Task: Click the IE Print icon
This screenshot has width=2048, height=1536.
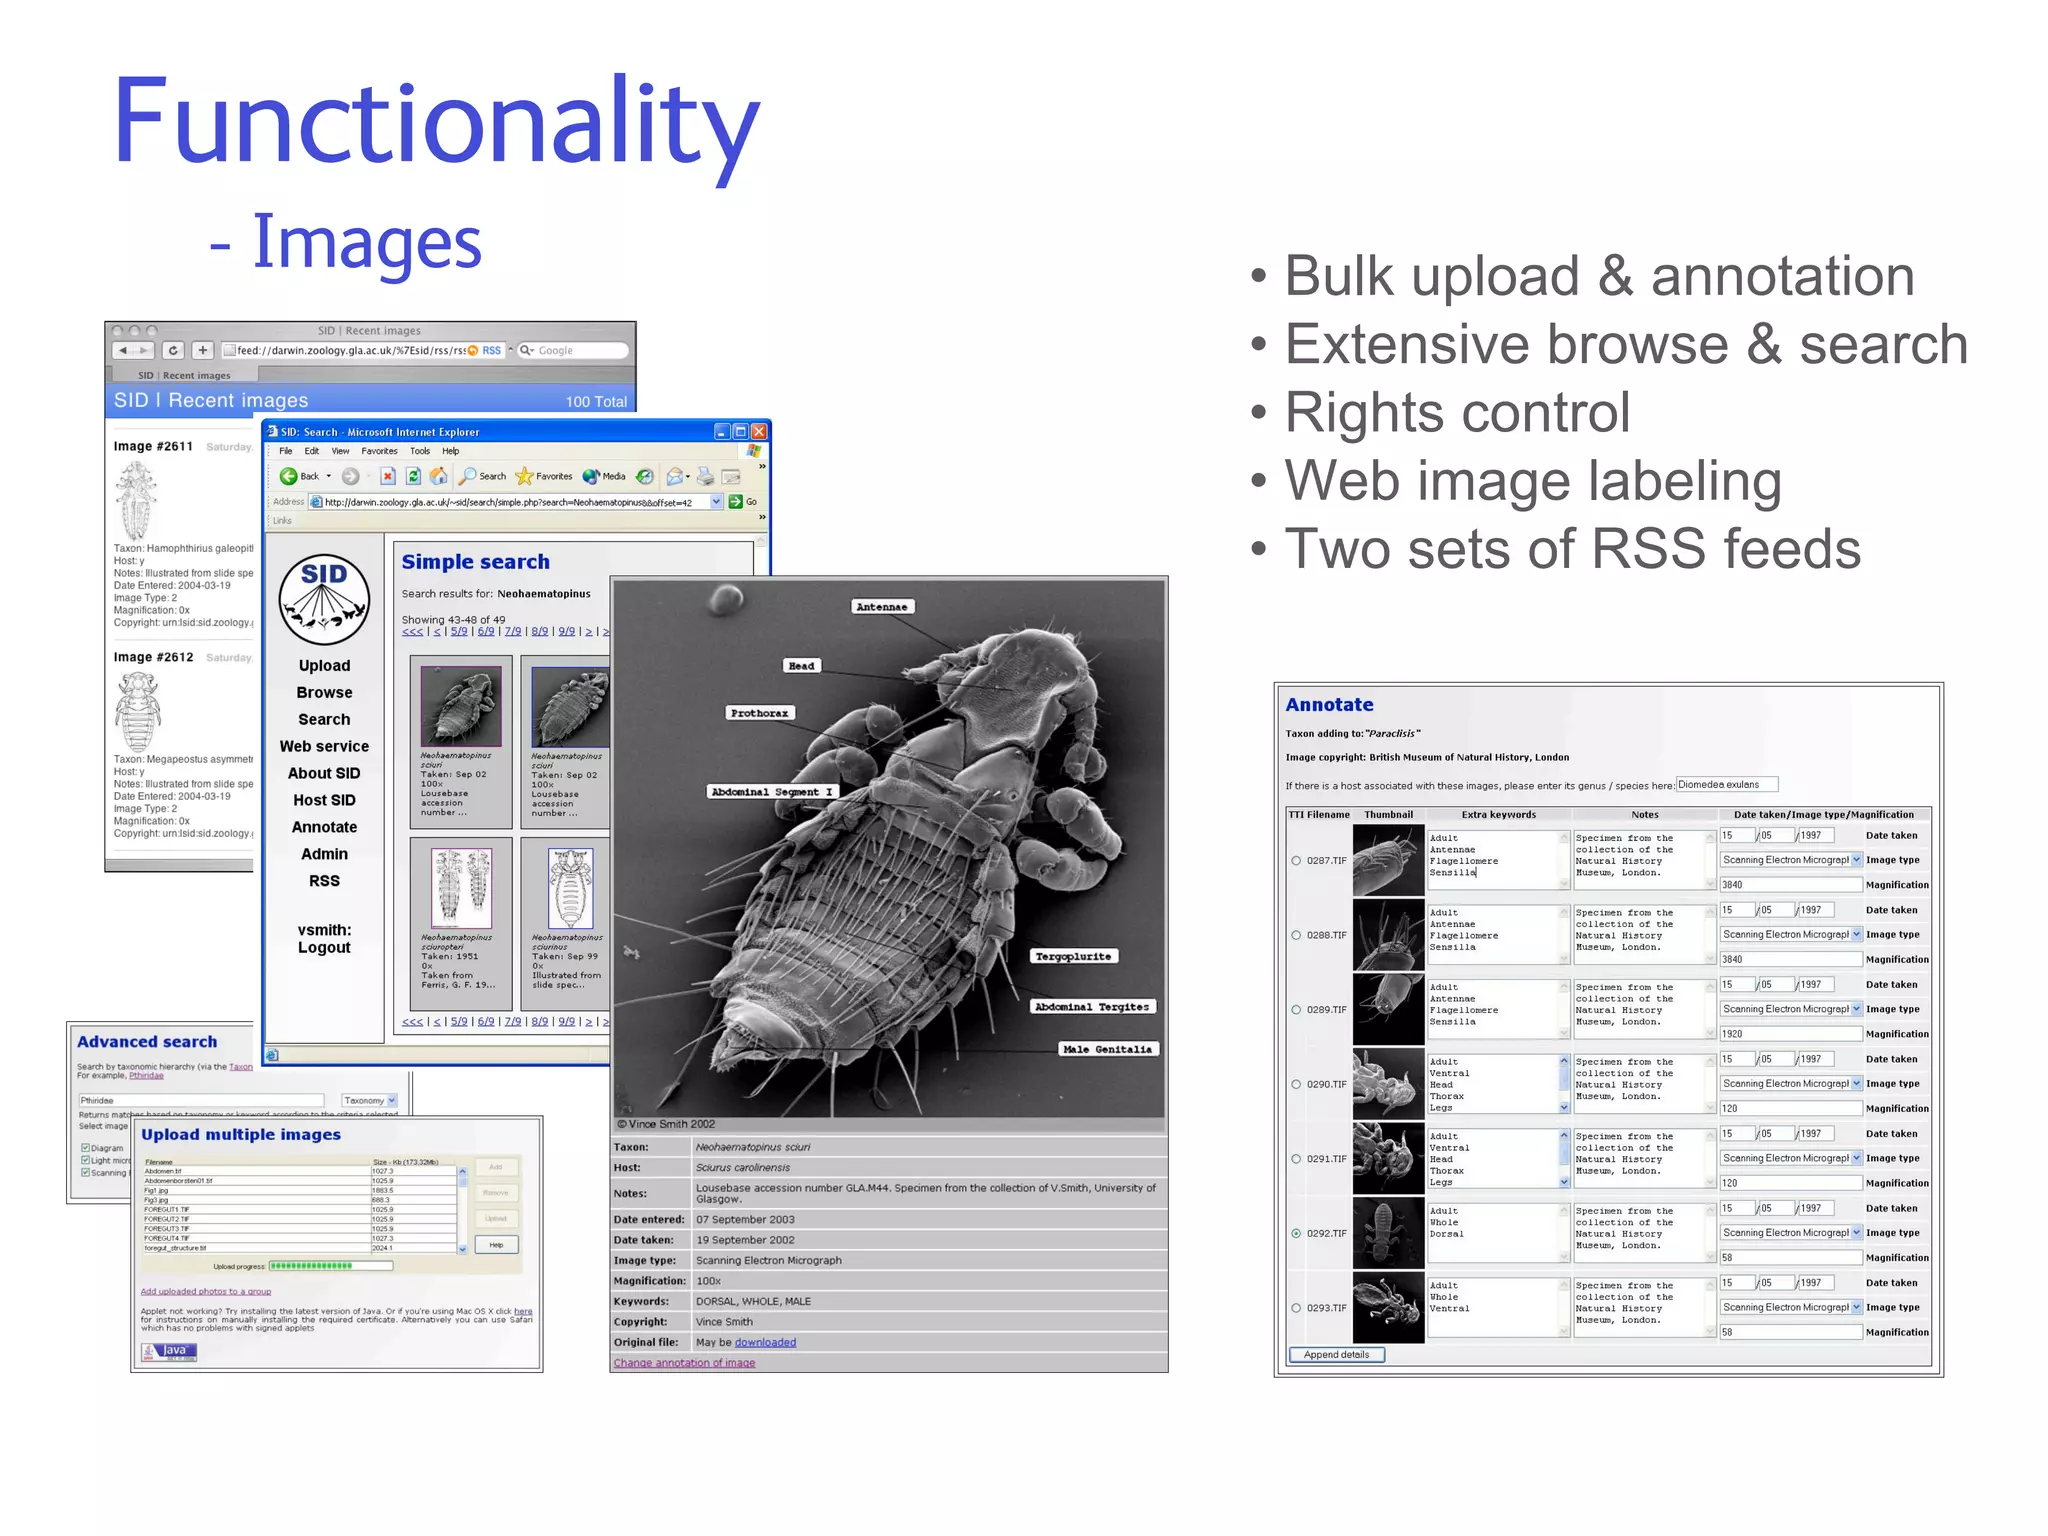Action: (705, 476)
